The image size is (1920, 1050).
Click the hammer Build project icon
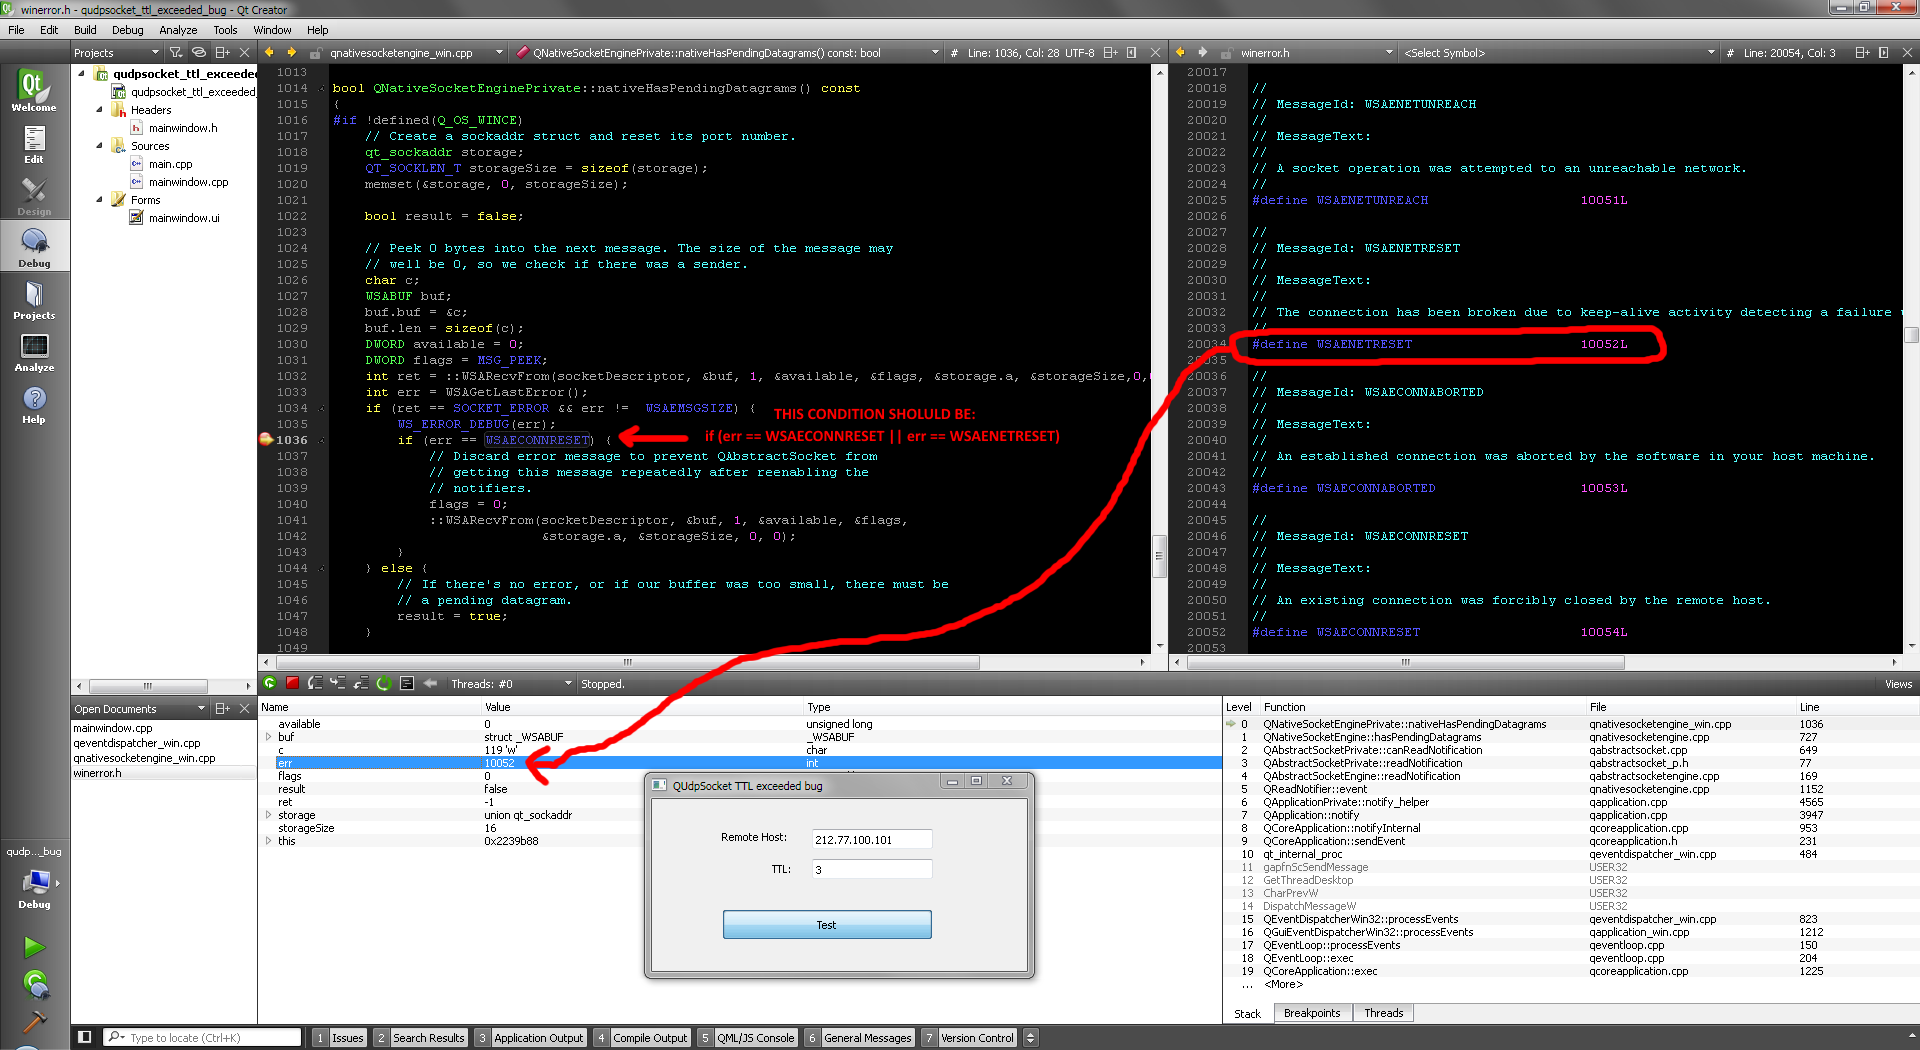(34, 1022)
